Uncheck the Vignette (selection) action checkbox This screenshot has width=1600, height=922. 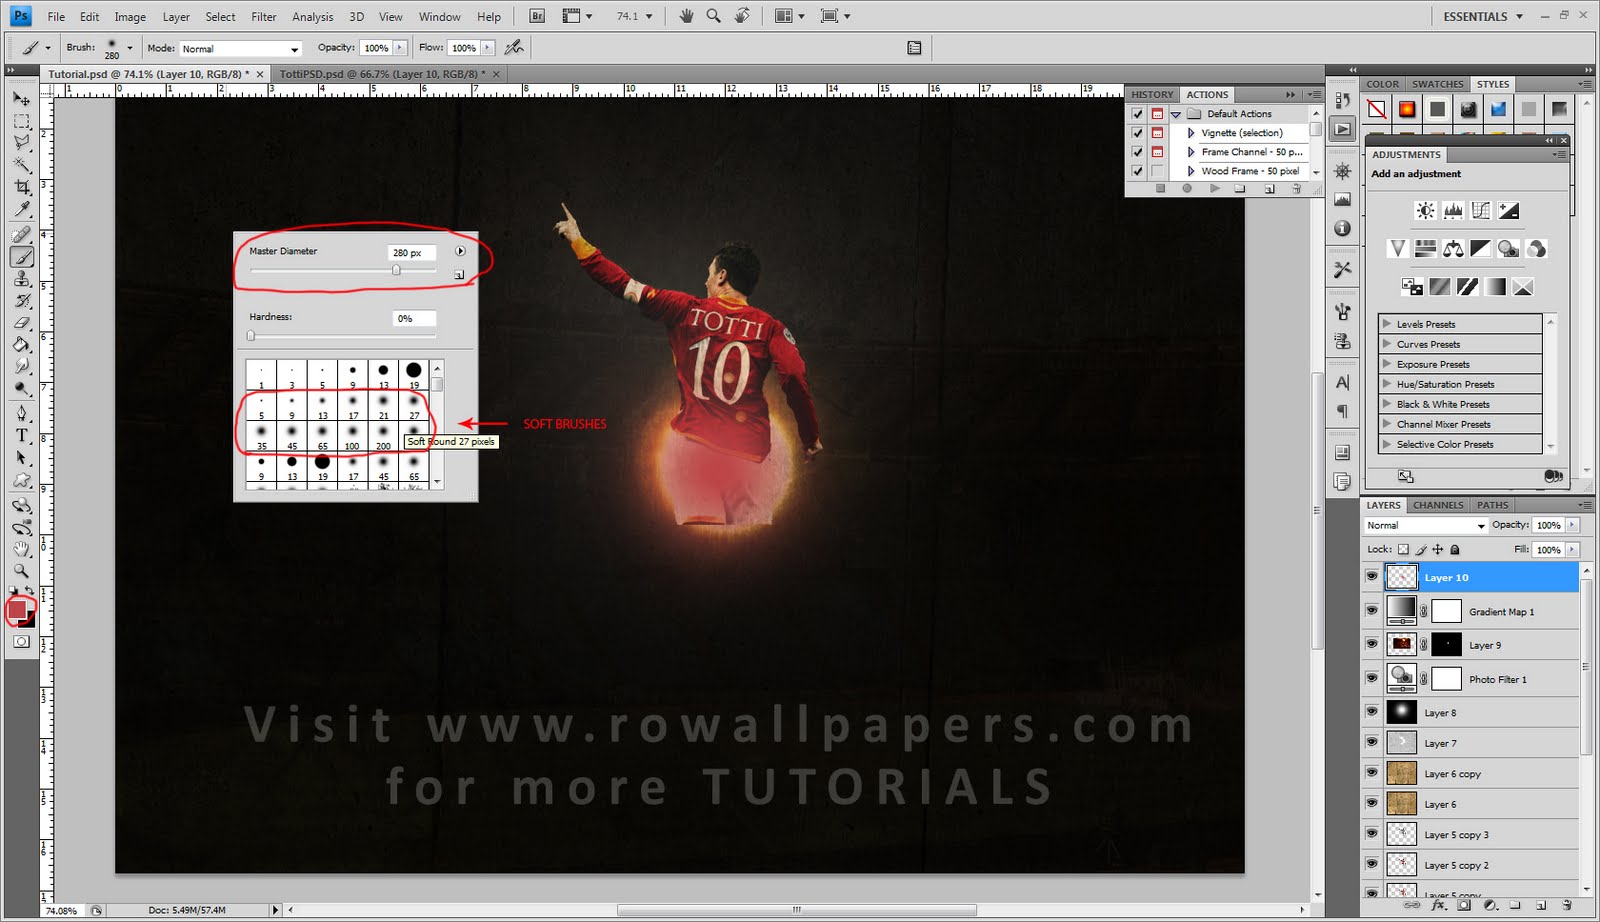click(x=1137, y=133)
